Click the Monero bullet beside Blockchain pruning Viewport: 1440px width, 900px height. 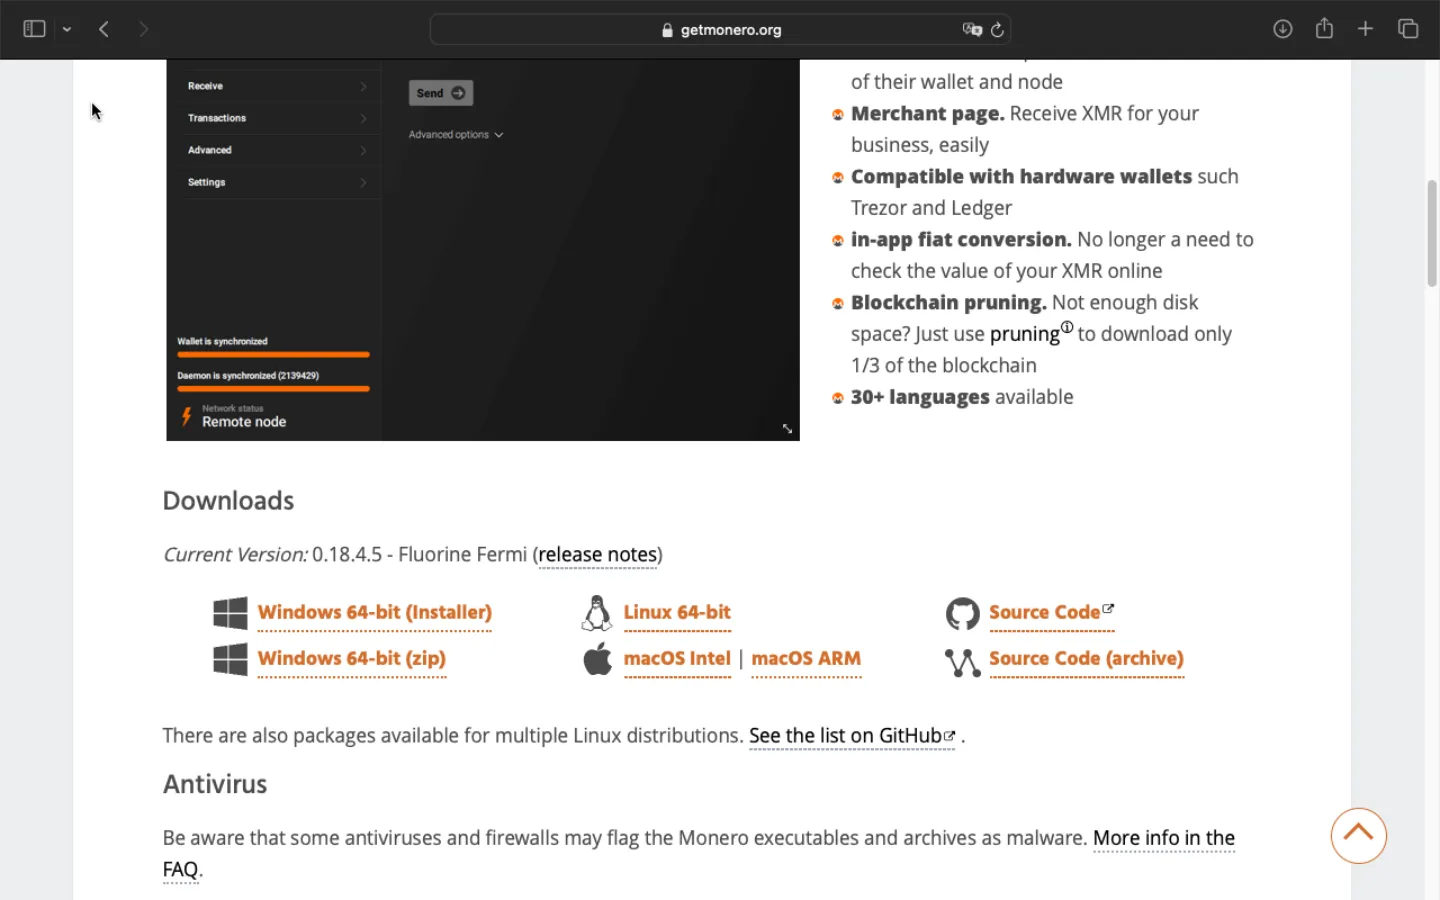coord(838,304)
